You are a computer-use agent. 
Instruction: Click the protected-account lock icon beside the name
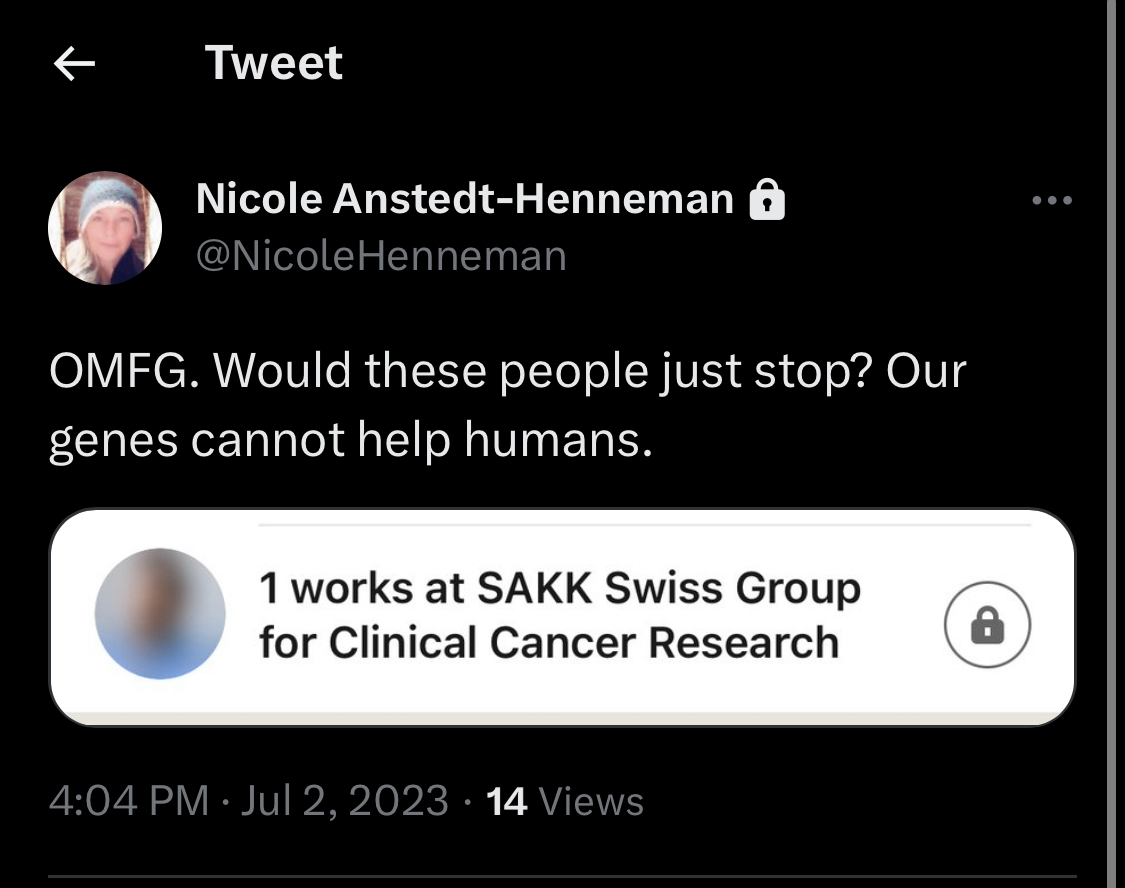(767, 199)
